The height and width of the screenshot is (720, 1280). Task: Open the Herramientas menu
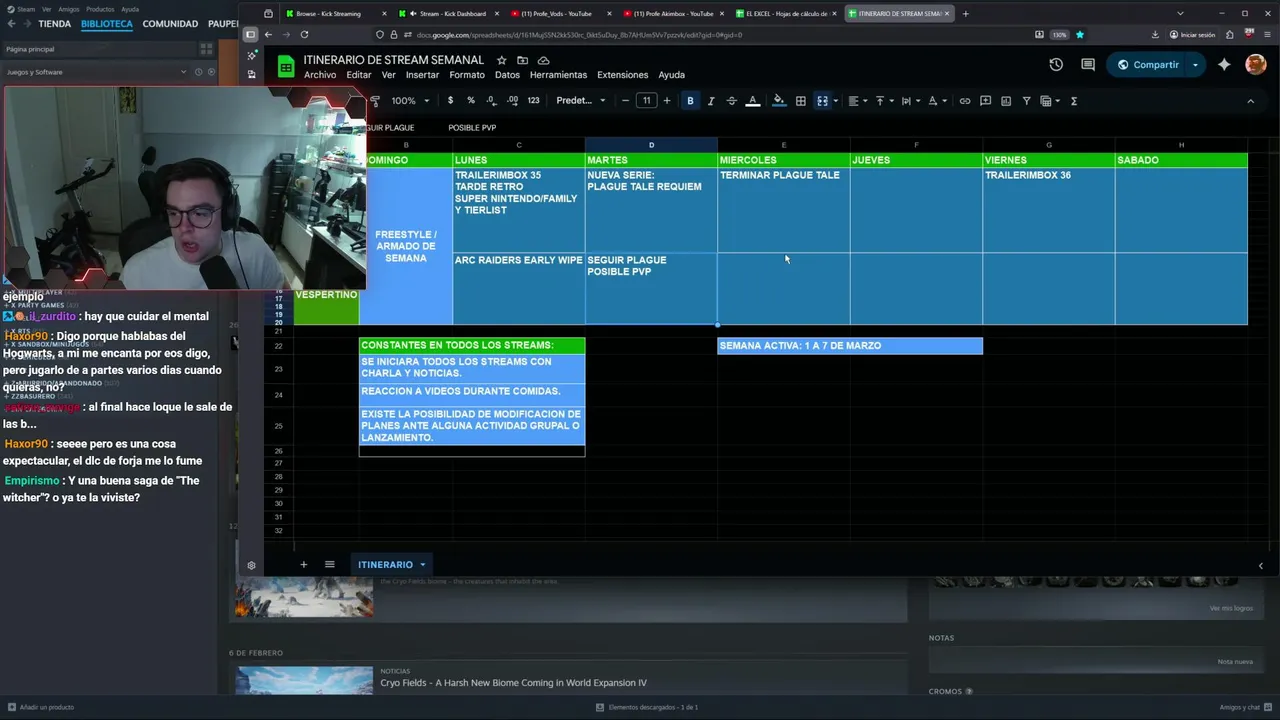tap(558, 75)
